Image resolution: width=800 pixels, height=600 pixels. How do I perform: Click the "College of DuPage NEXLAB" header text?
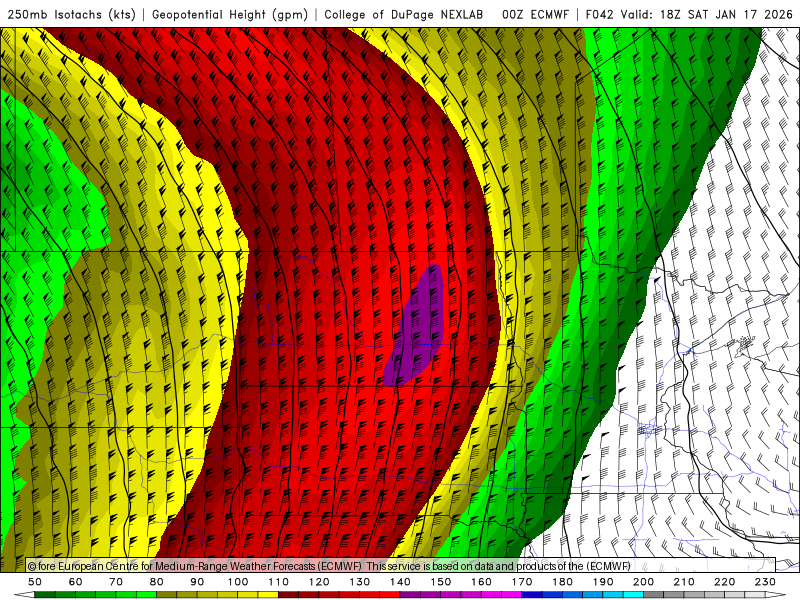coord(404,14)
